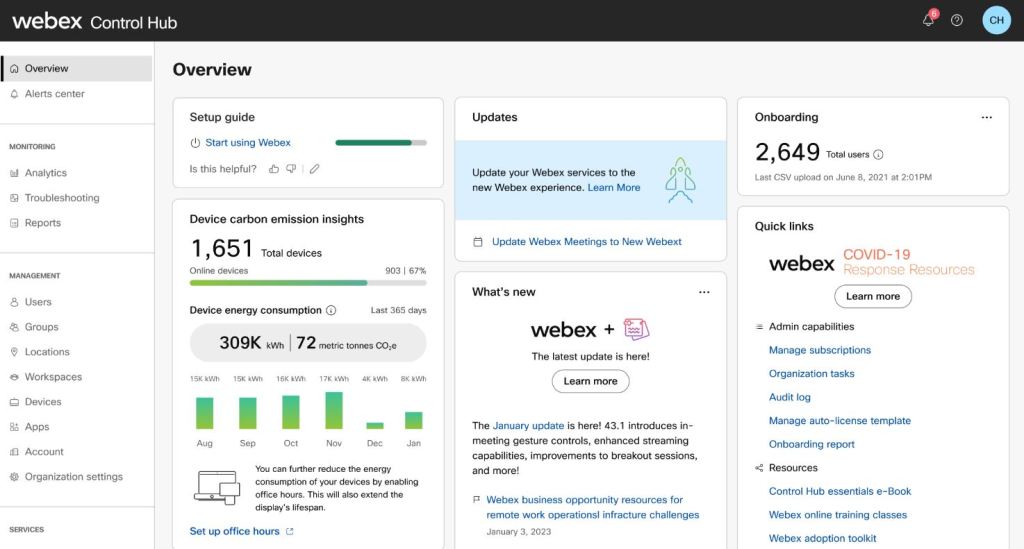Click the Set up office hours link
The image size is (1024, 549).
click(x=235, y=531)
